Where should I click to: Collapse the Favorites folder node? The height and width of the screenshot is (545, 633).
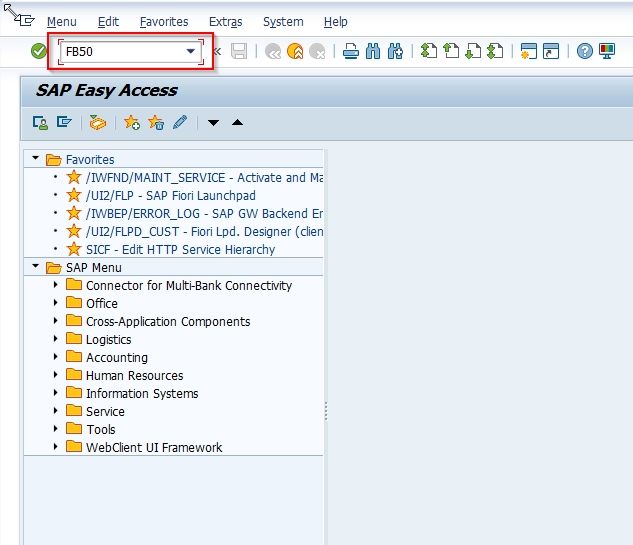click(36, 158)
